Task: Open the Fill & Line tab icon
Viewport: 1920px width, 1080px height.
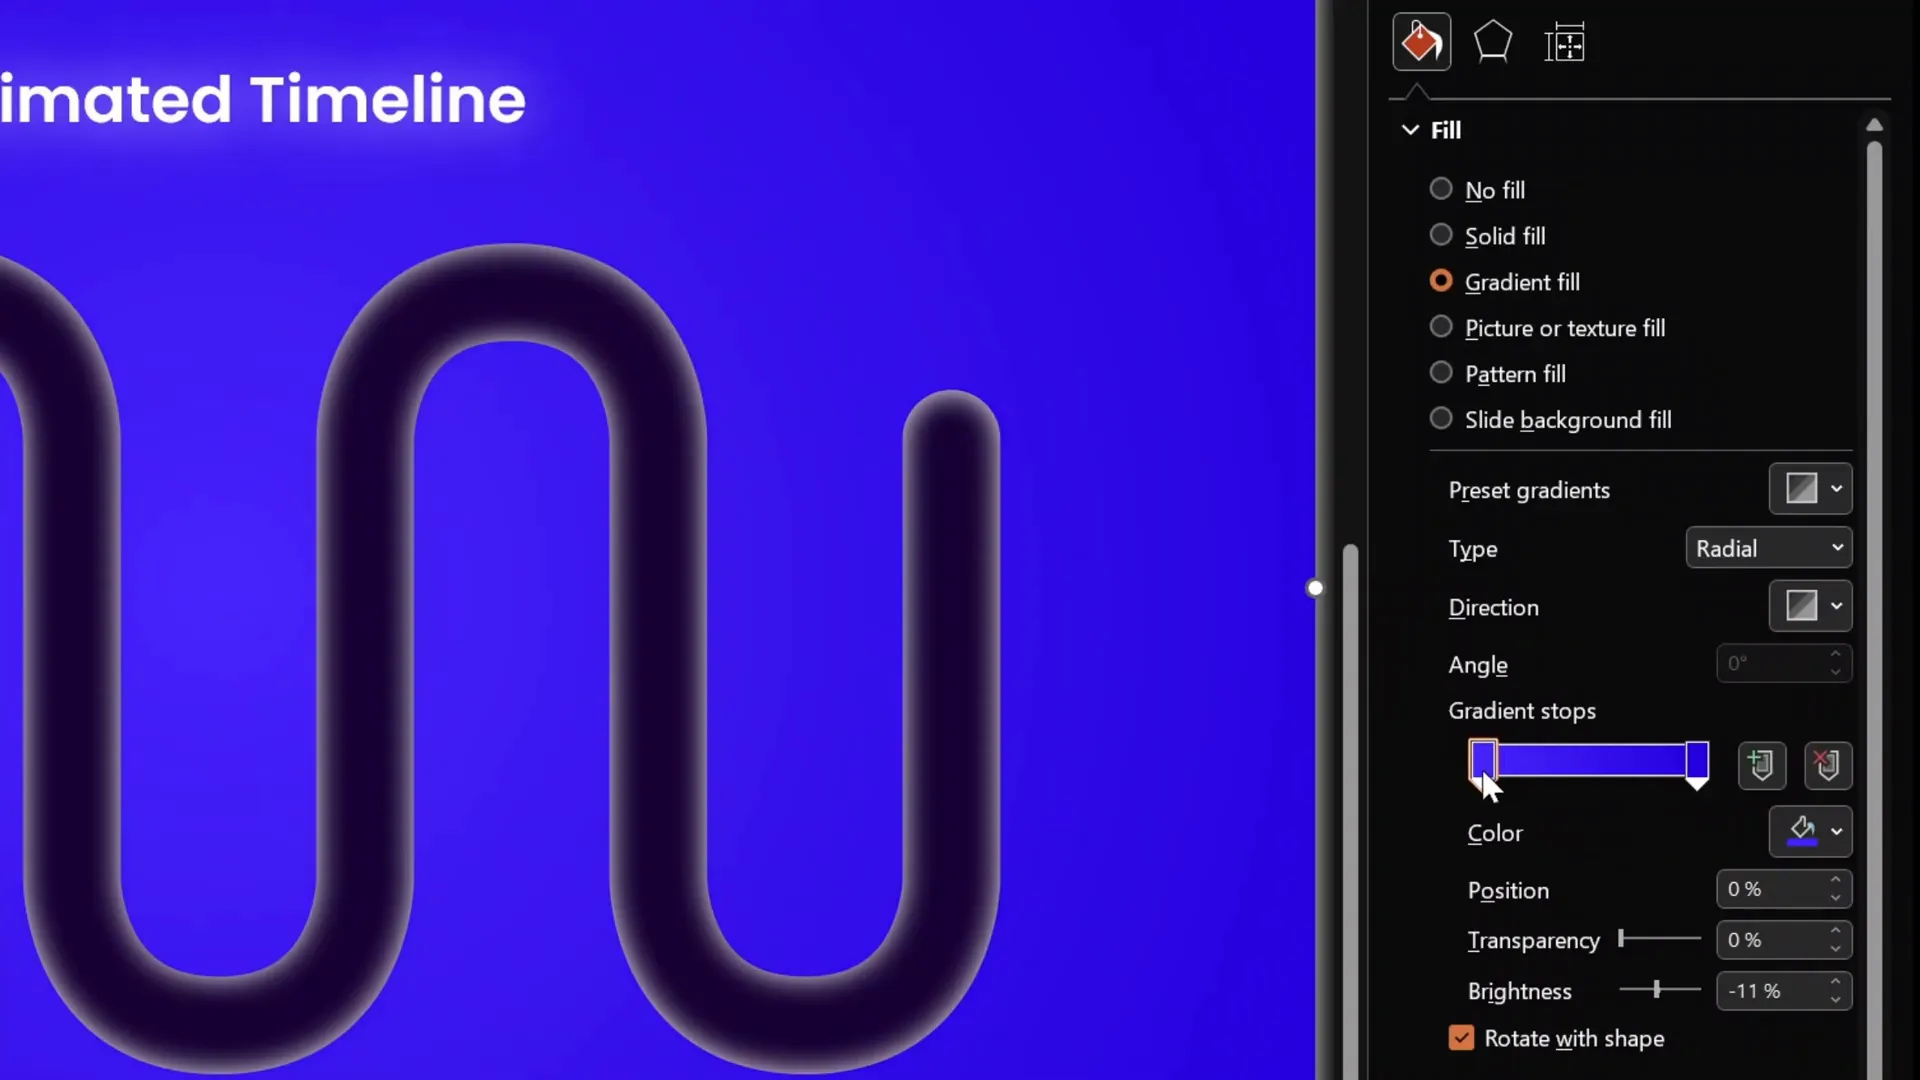Action: click(1421, 42)
